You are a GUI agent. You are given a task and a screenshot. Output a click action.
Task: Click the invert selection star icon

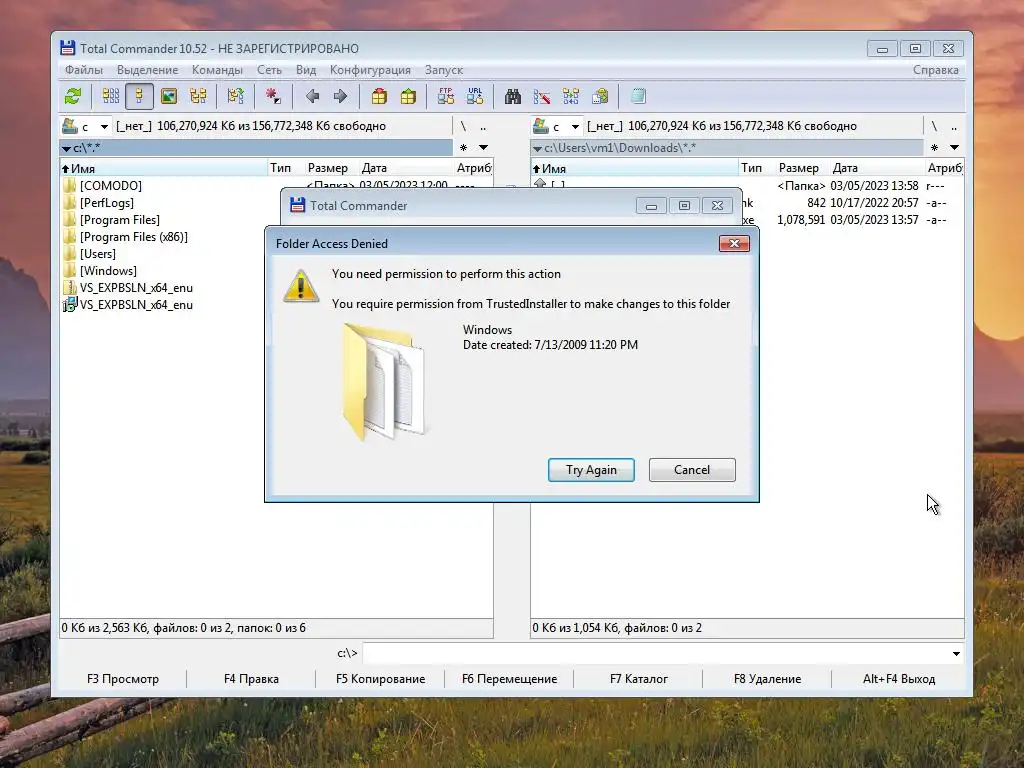click(273, 97)
